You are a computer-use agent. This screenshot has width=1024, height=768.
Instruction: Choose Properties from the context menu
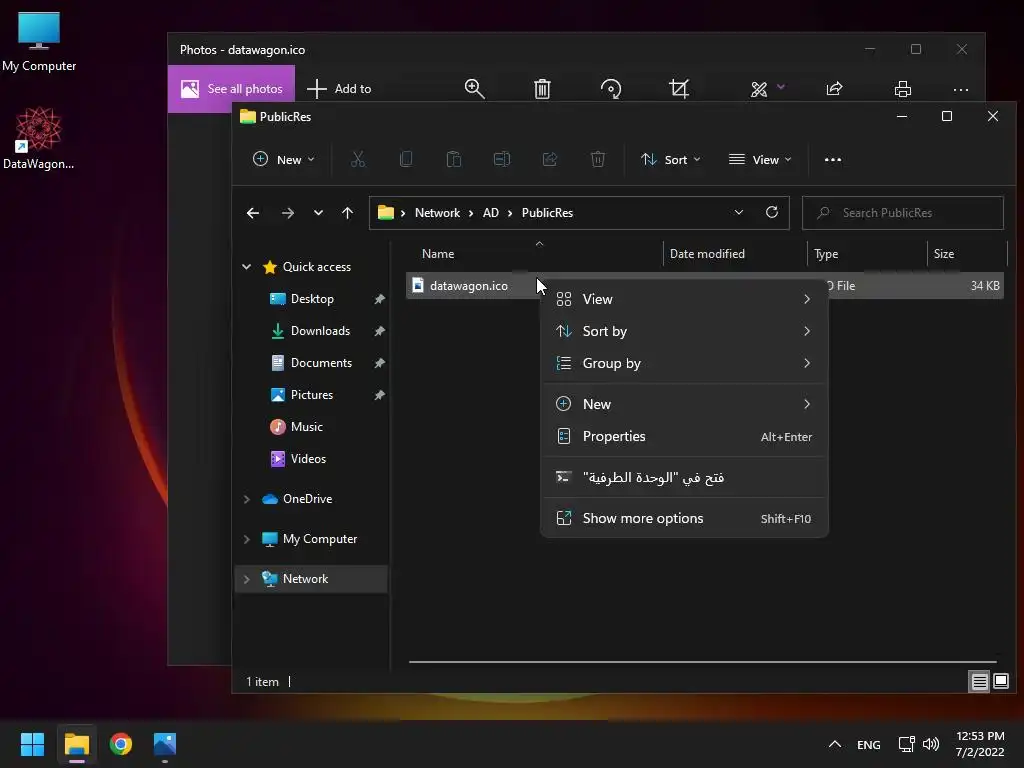(x=684, y=436)
